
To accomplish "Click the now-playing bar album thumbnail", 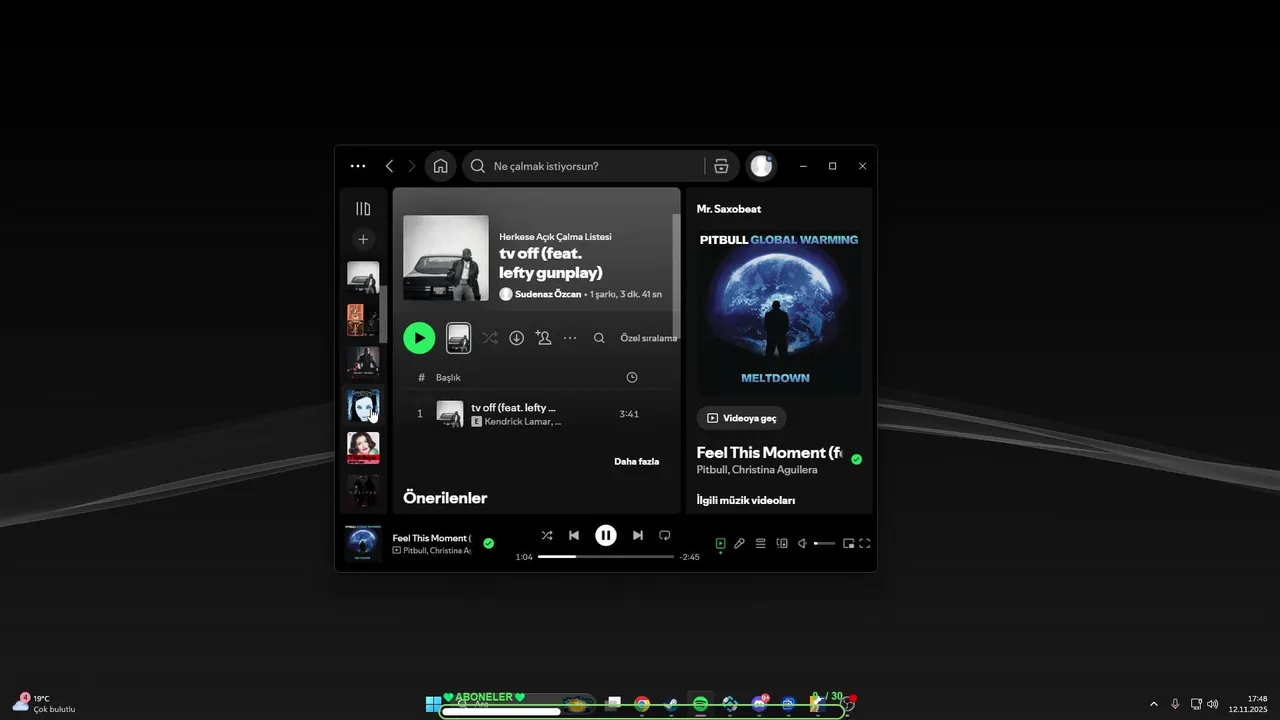I will click(363, 543).
